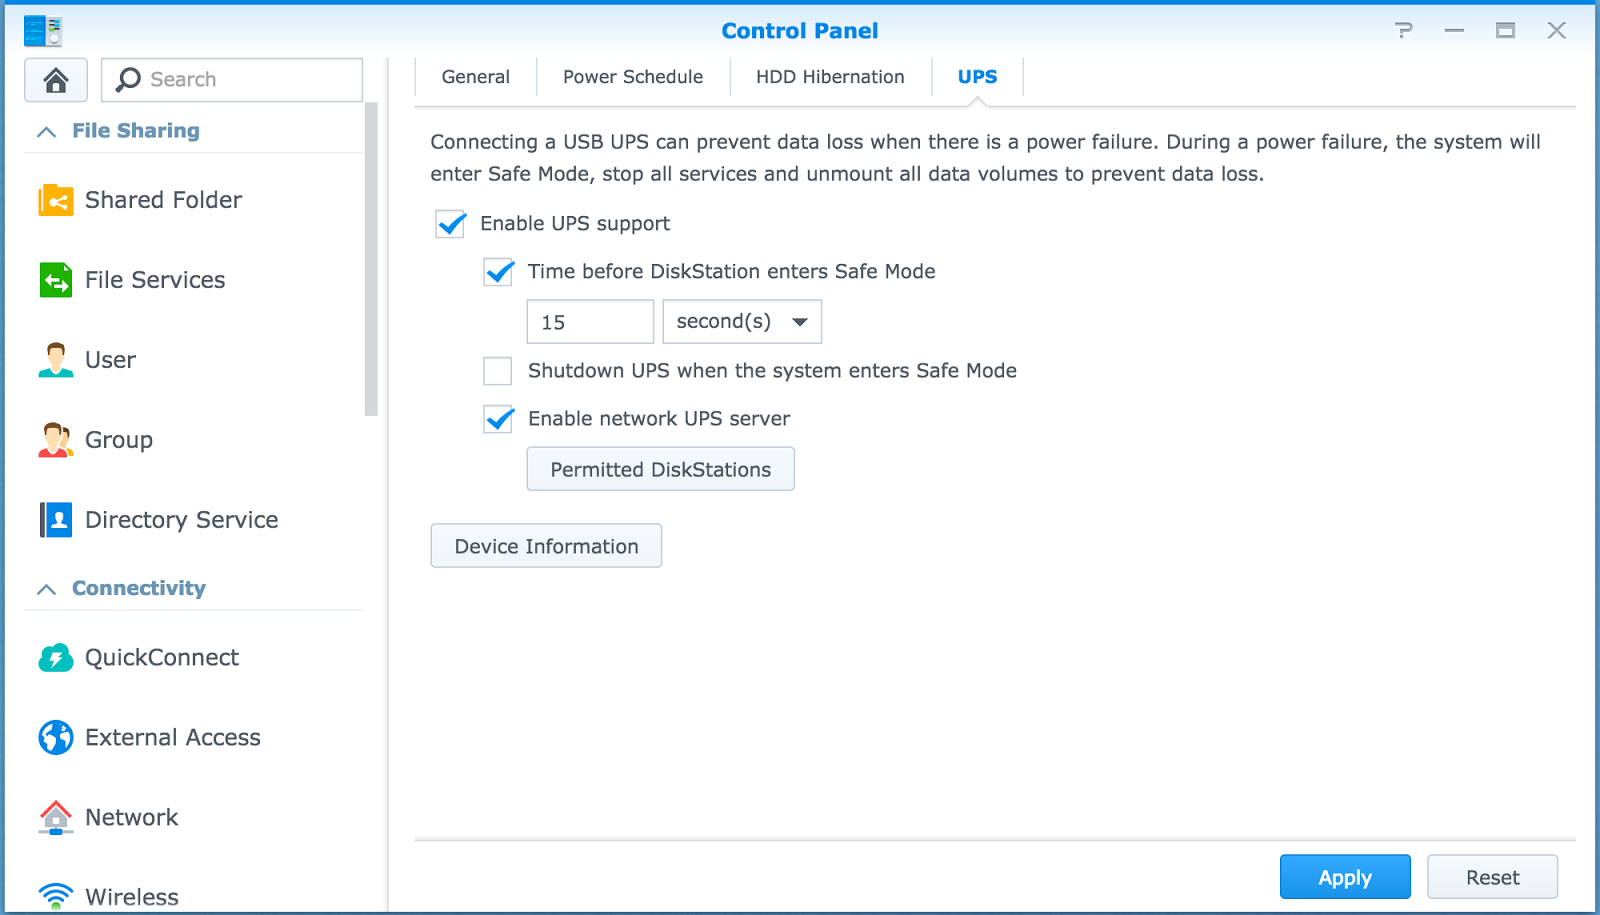This screenshot has height=915, width=1600.
Task: Collapse the Connectivity section
Action: 46,590
